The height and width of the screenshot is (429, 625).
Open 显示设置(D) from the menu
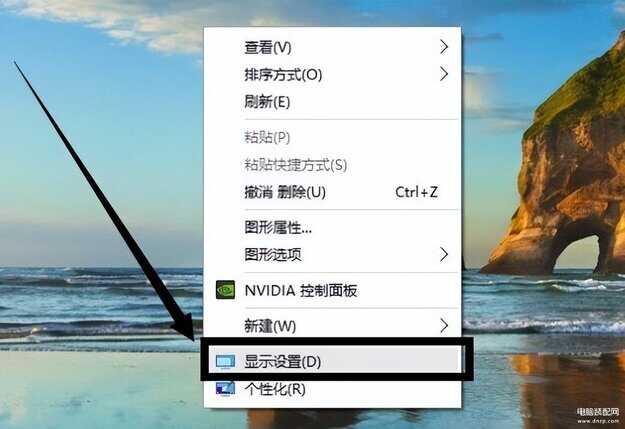pos(332,362)
